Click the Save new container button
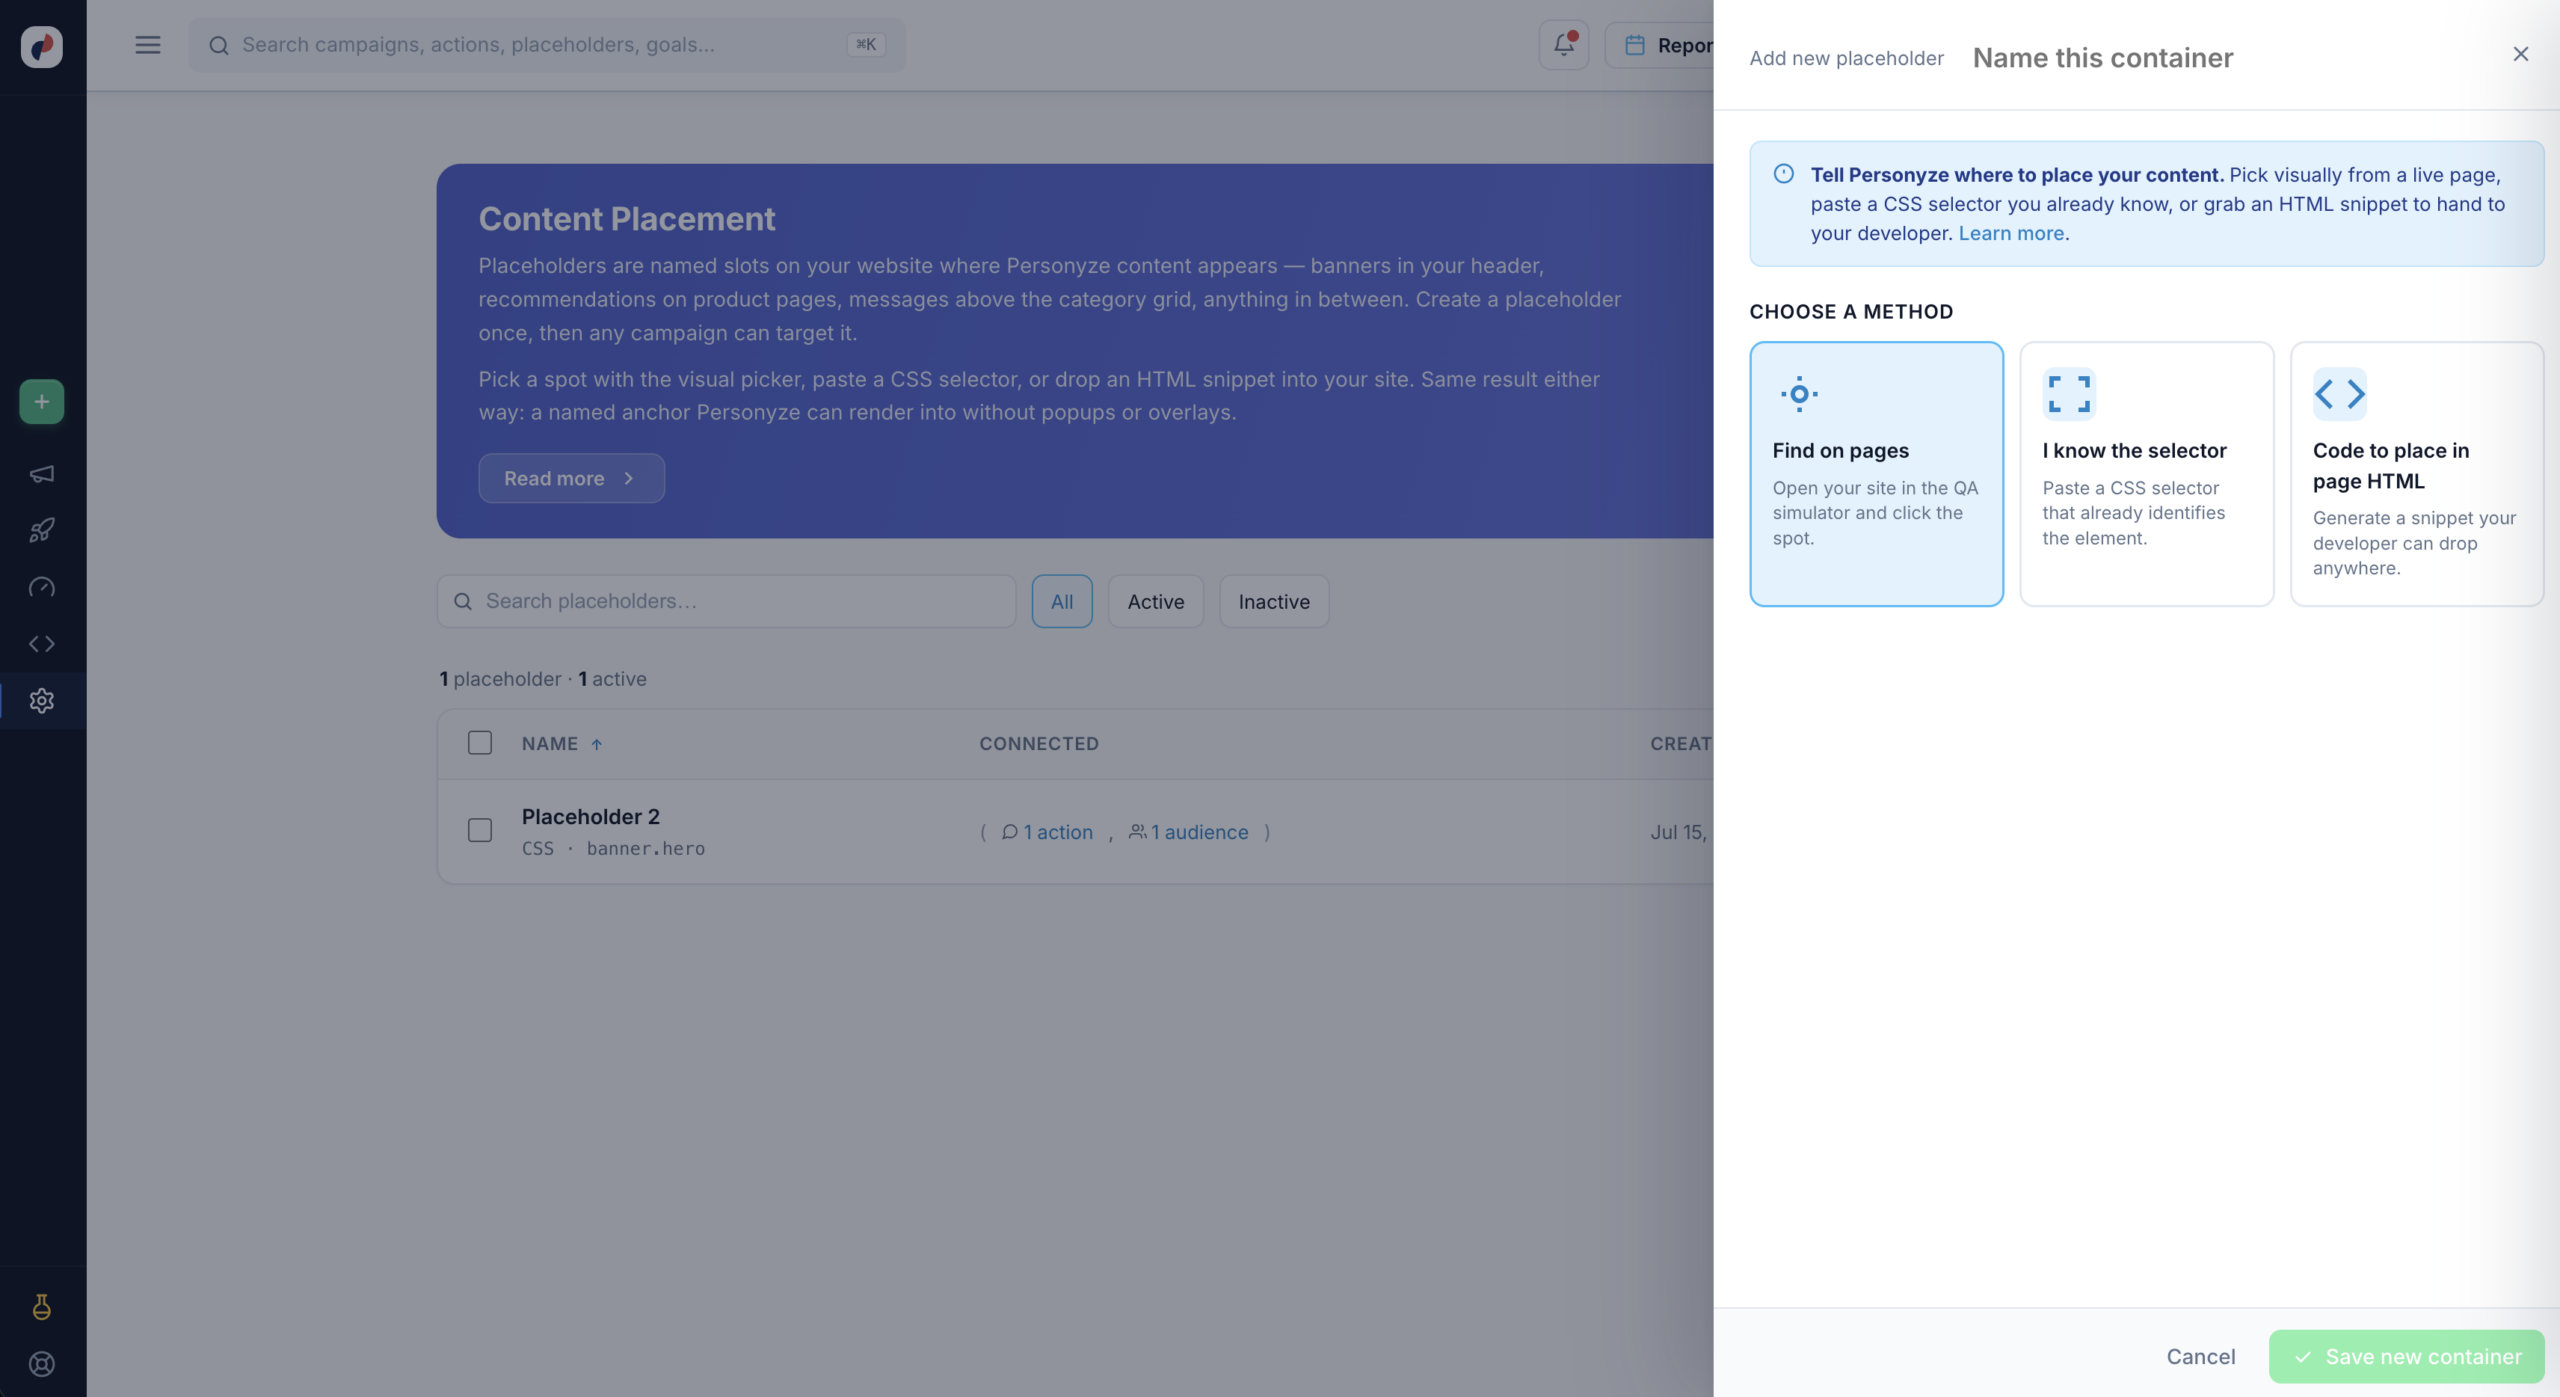Screen dimensions: 2560x1397 tap(2407, 1356)
